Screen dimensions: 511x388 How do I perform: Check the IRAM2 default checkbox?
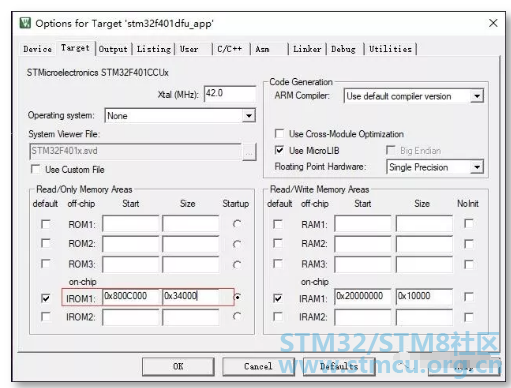coord(277,317)
